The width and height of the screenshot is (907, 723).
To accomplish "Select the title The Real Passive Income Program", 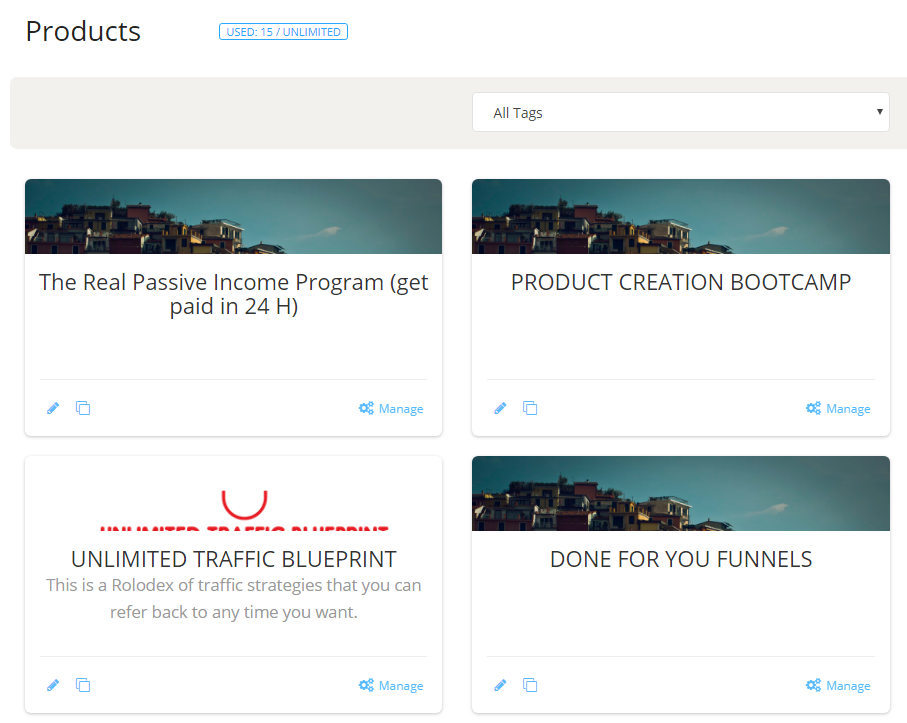I will 234,294.
